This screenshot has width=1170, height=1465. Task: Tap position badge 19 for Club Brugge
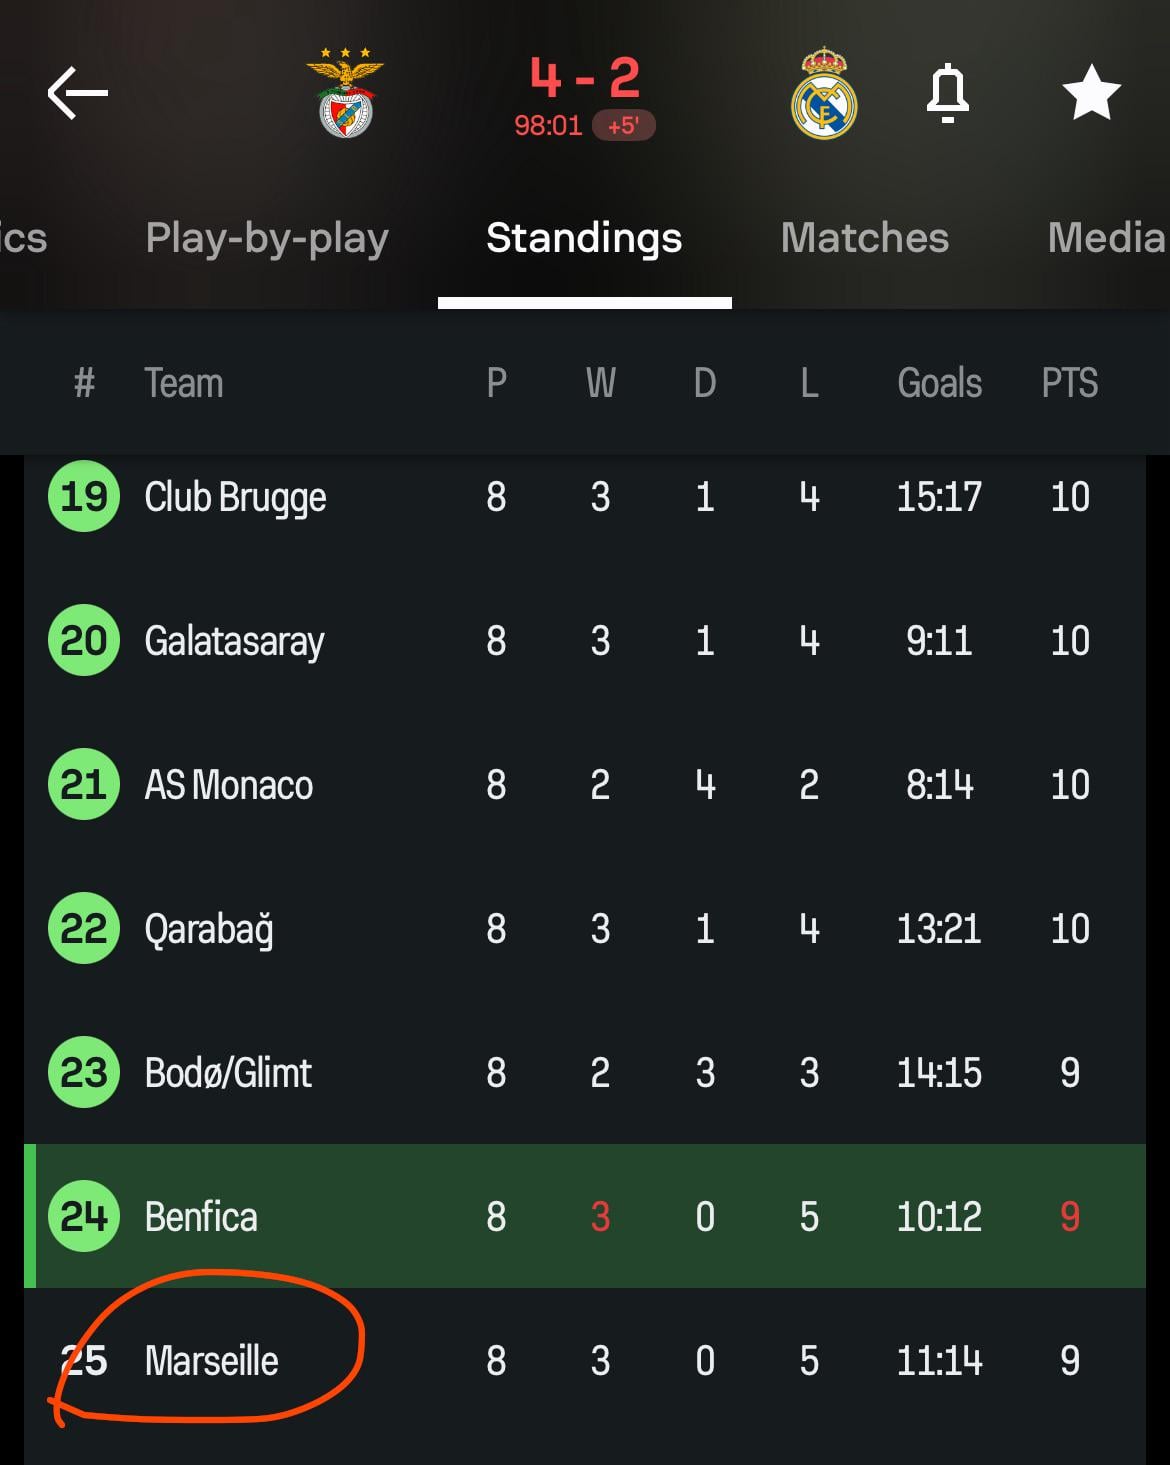[x=84, y=497]
